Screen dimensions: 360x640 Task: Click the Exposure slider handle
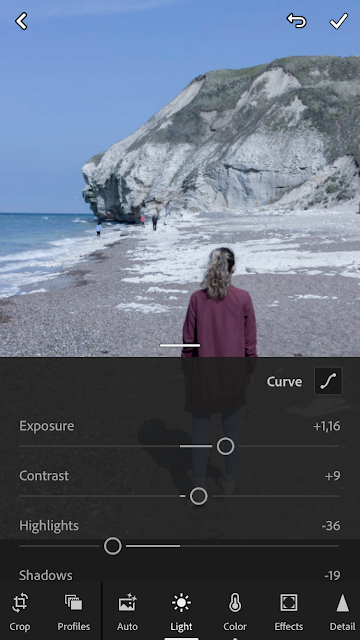point(225,446)
